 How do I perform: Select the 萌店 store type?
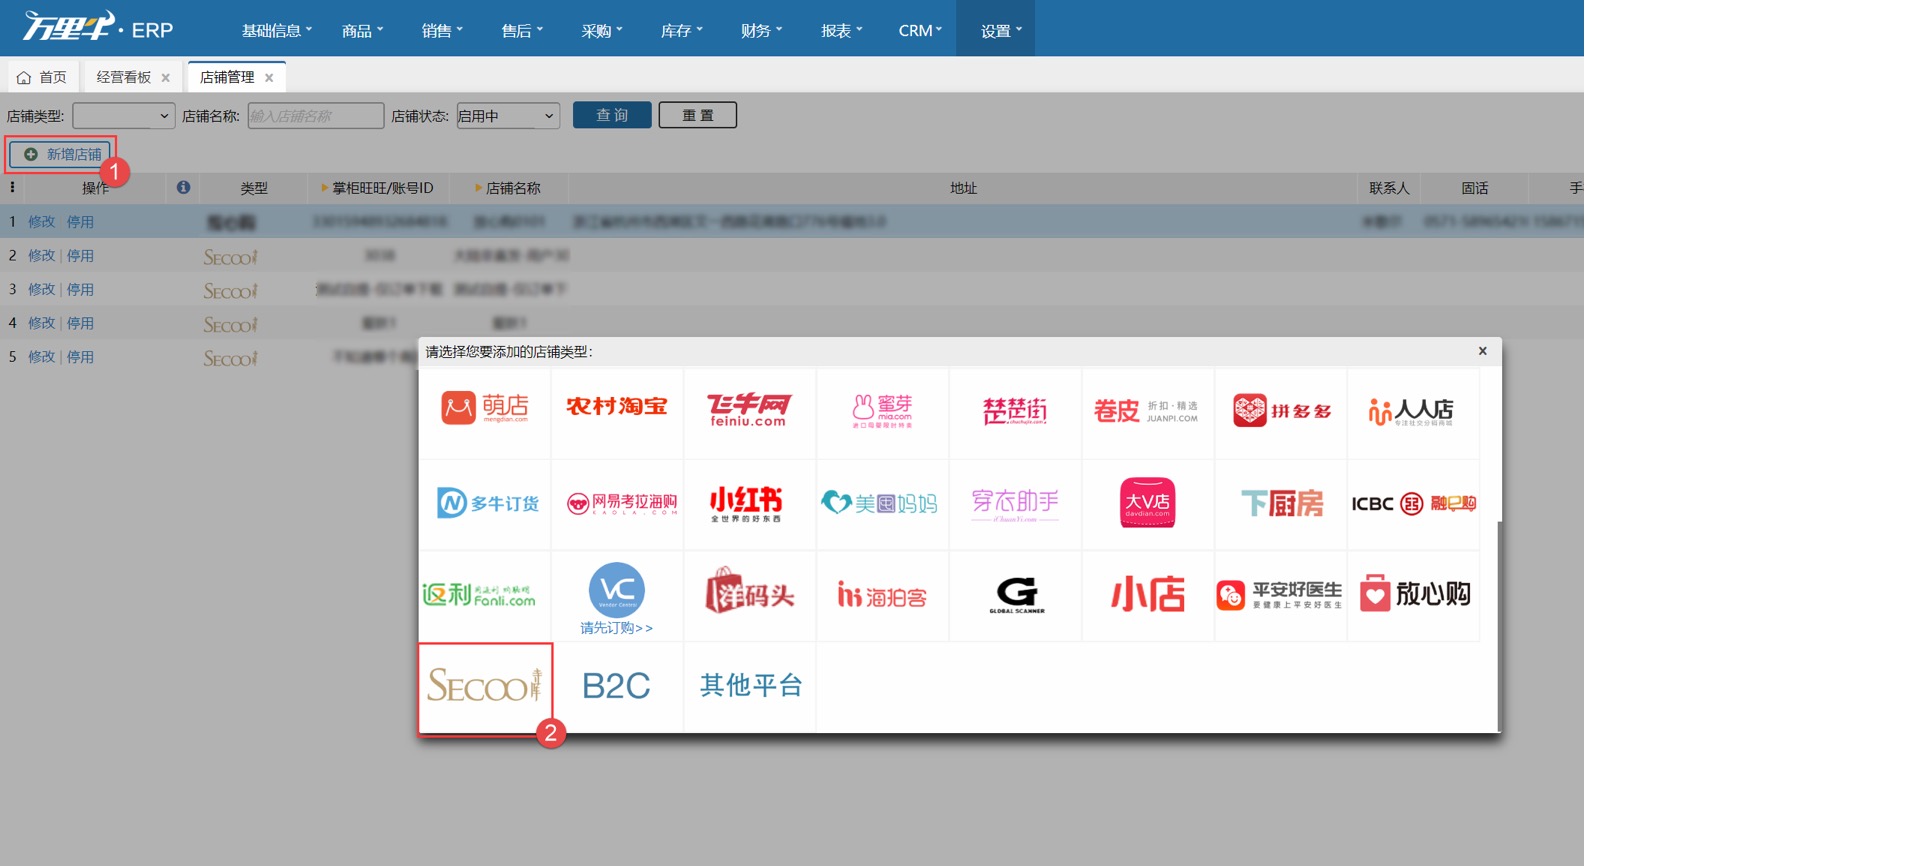tap(484, 409)
